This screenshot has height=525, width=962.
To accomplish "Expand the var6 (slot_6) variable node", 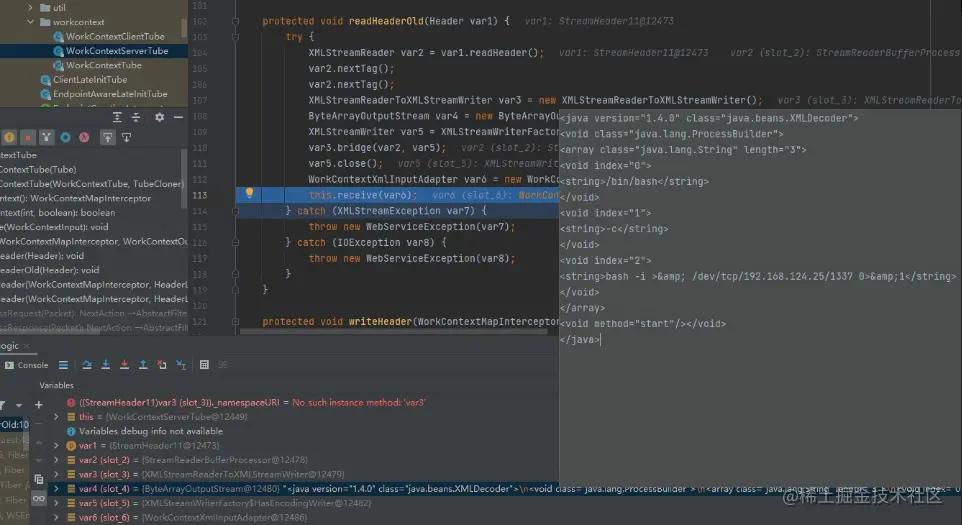I will click(56, 517).
